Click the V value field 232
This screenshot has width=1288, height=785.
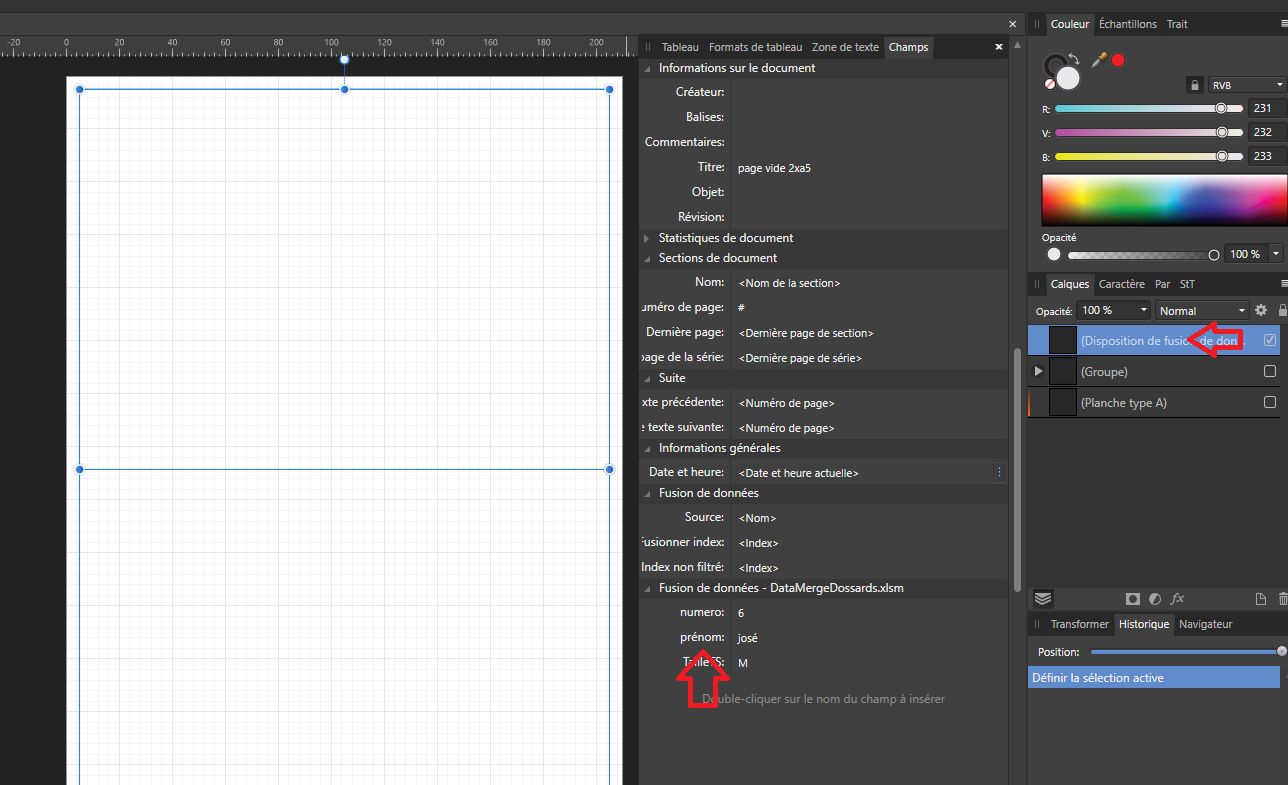click(1266, 132)
